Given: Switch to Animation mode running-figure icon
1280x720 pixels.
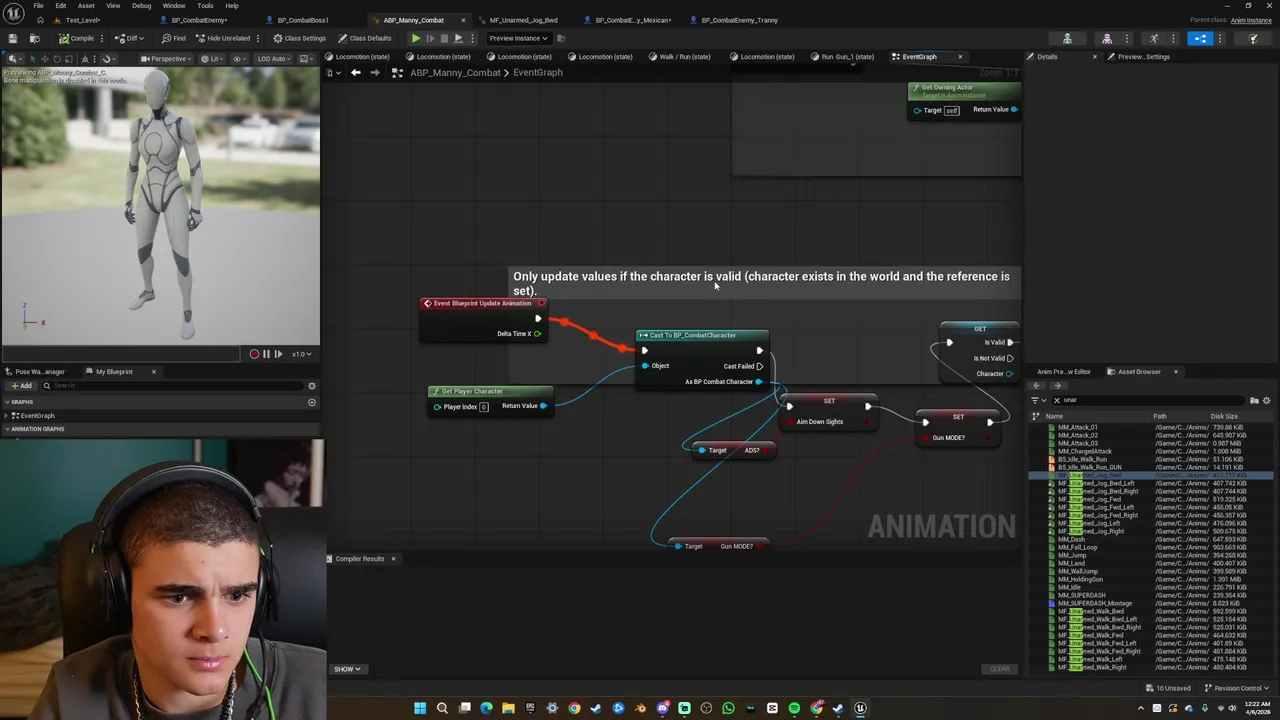Looking at the screenshot, I should pyautogui.click(x=1153, y=38).
